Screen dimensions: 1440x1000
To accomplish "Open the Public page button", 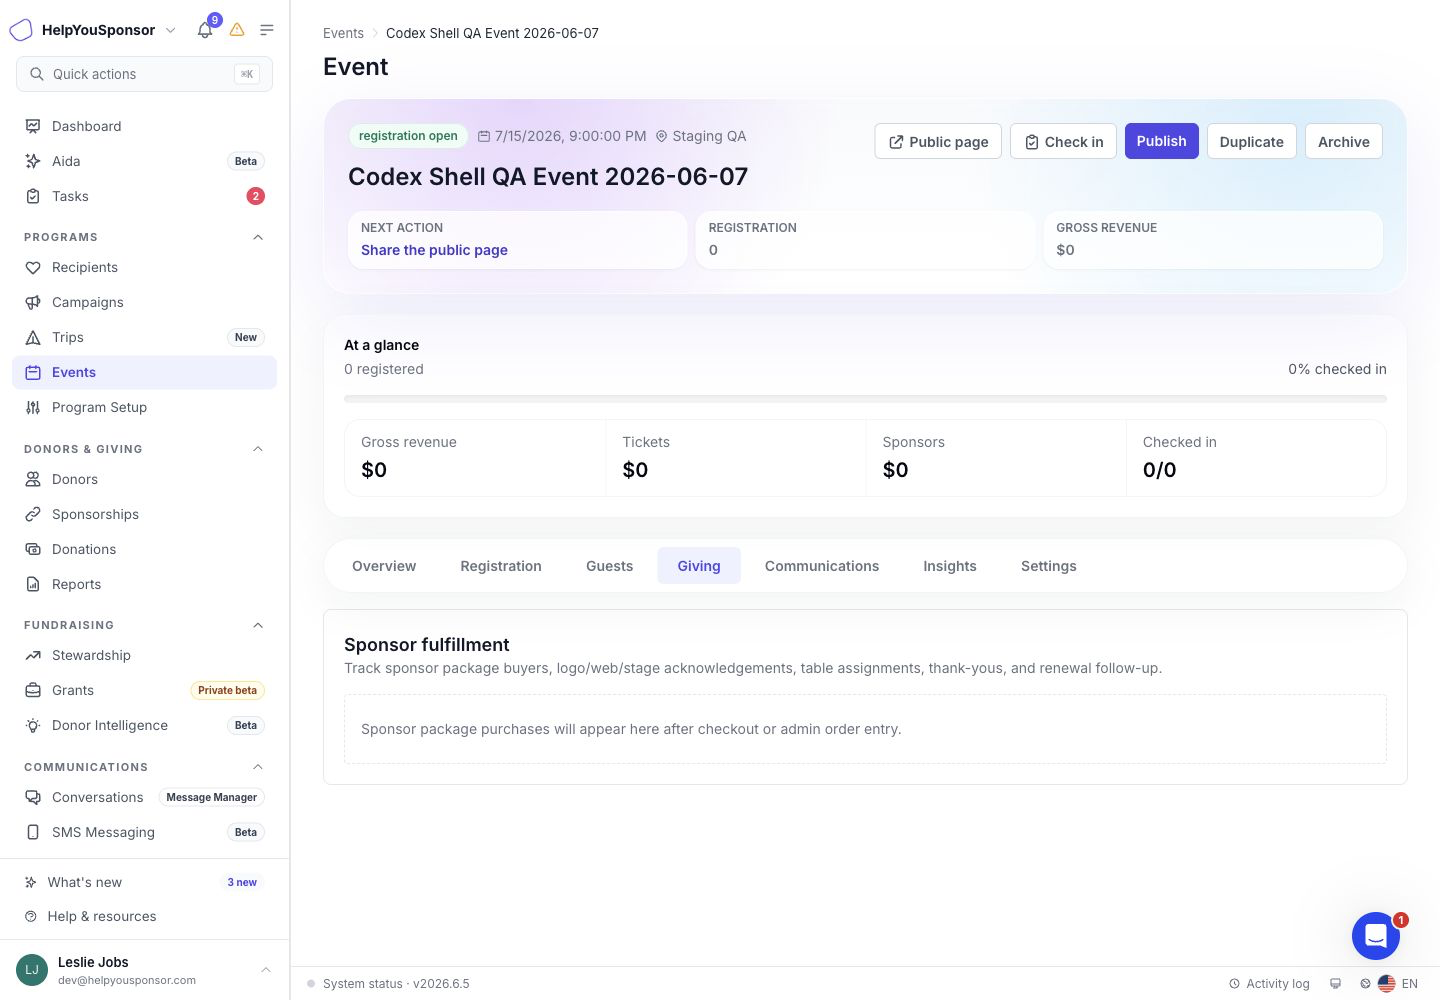I will [938, 141].
